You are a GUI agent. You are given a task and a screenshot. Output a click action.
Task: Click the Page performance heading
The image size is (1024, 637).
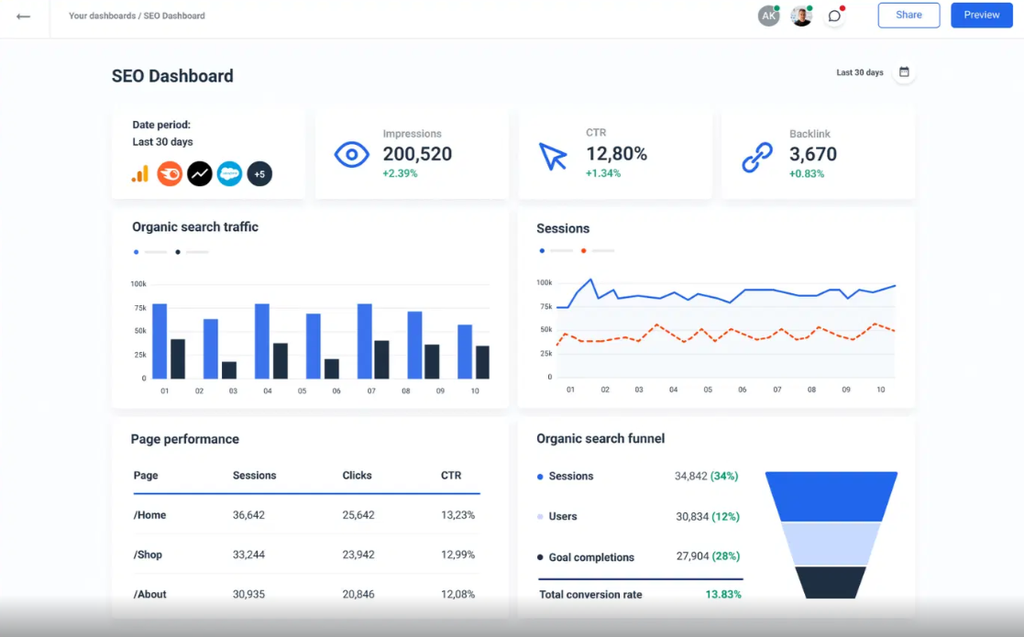[185, 439]
